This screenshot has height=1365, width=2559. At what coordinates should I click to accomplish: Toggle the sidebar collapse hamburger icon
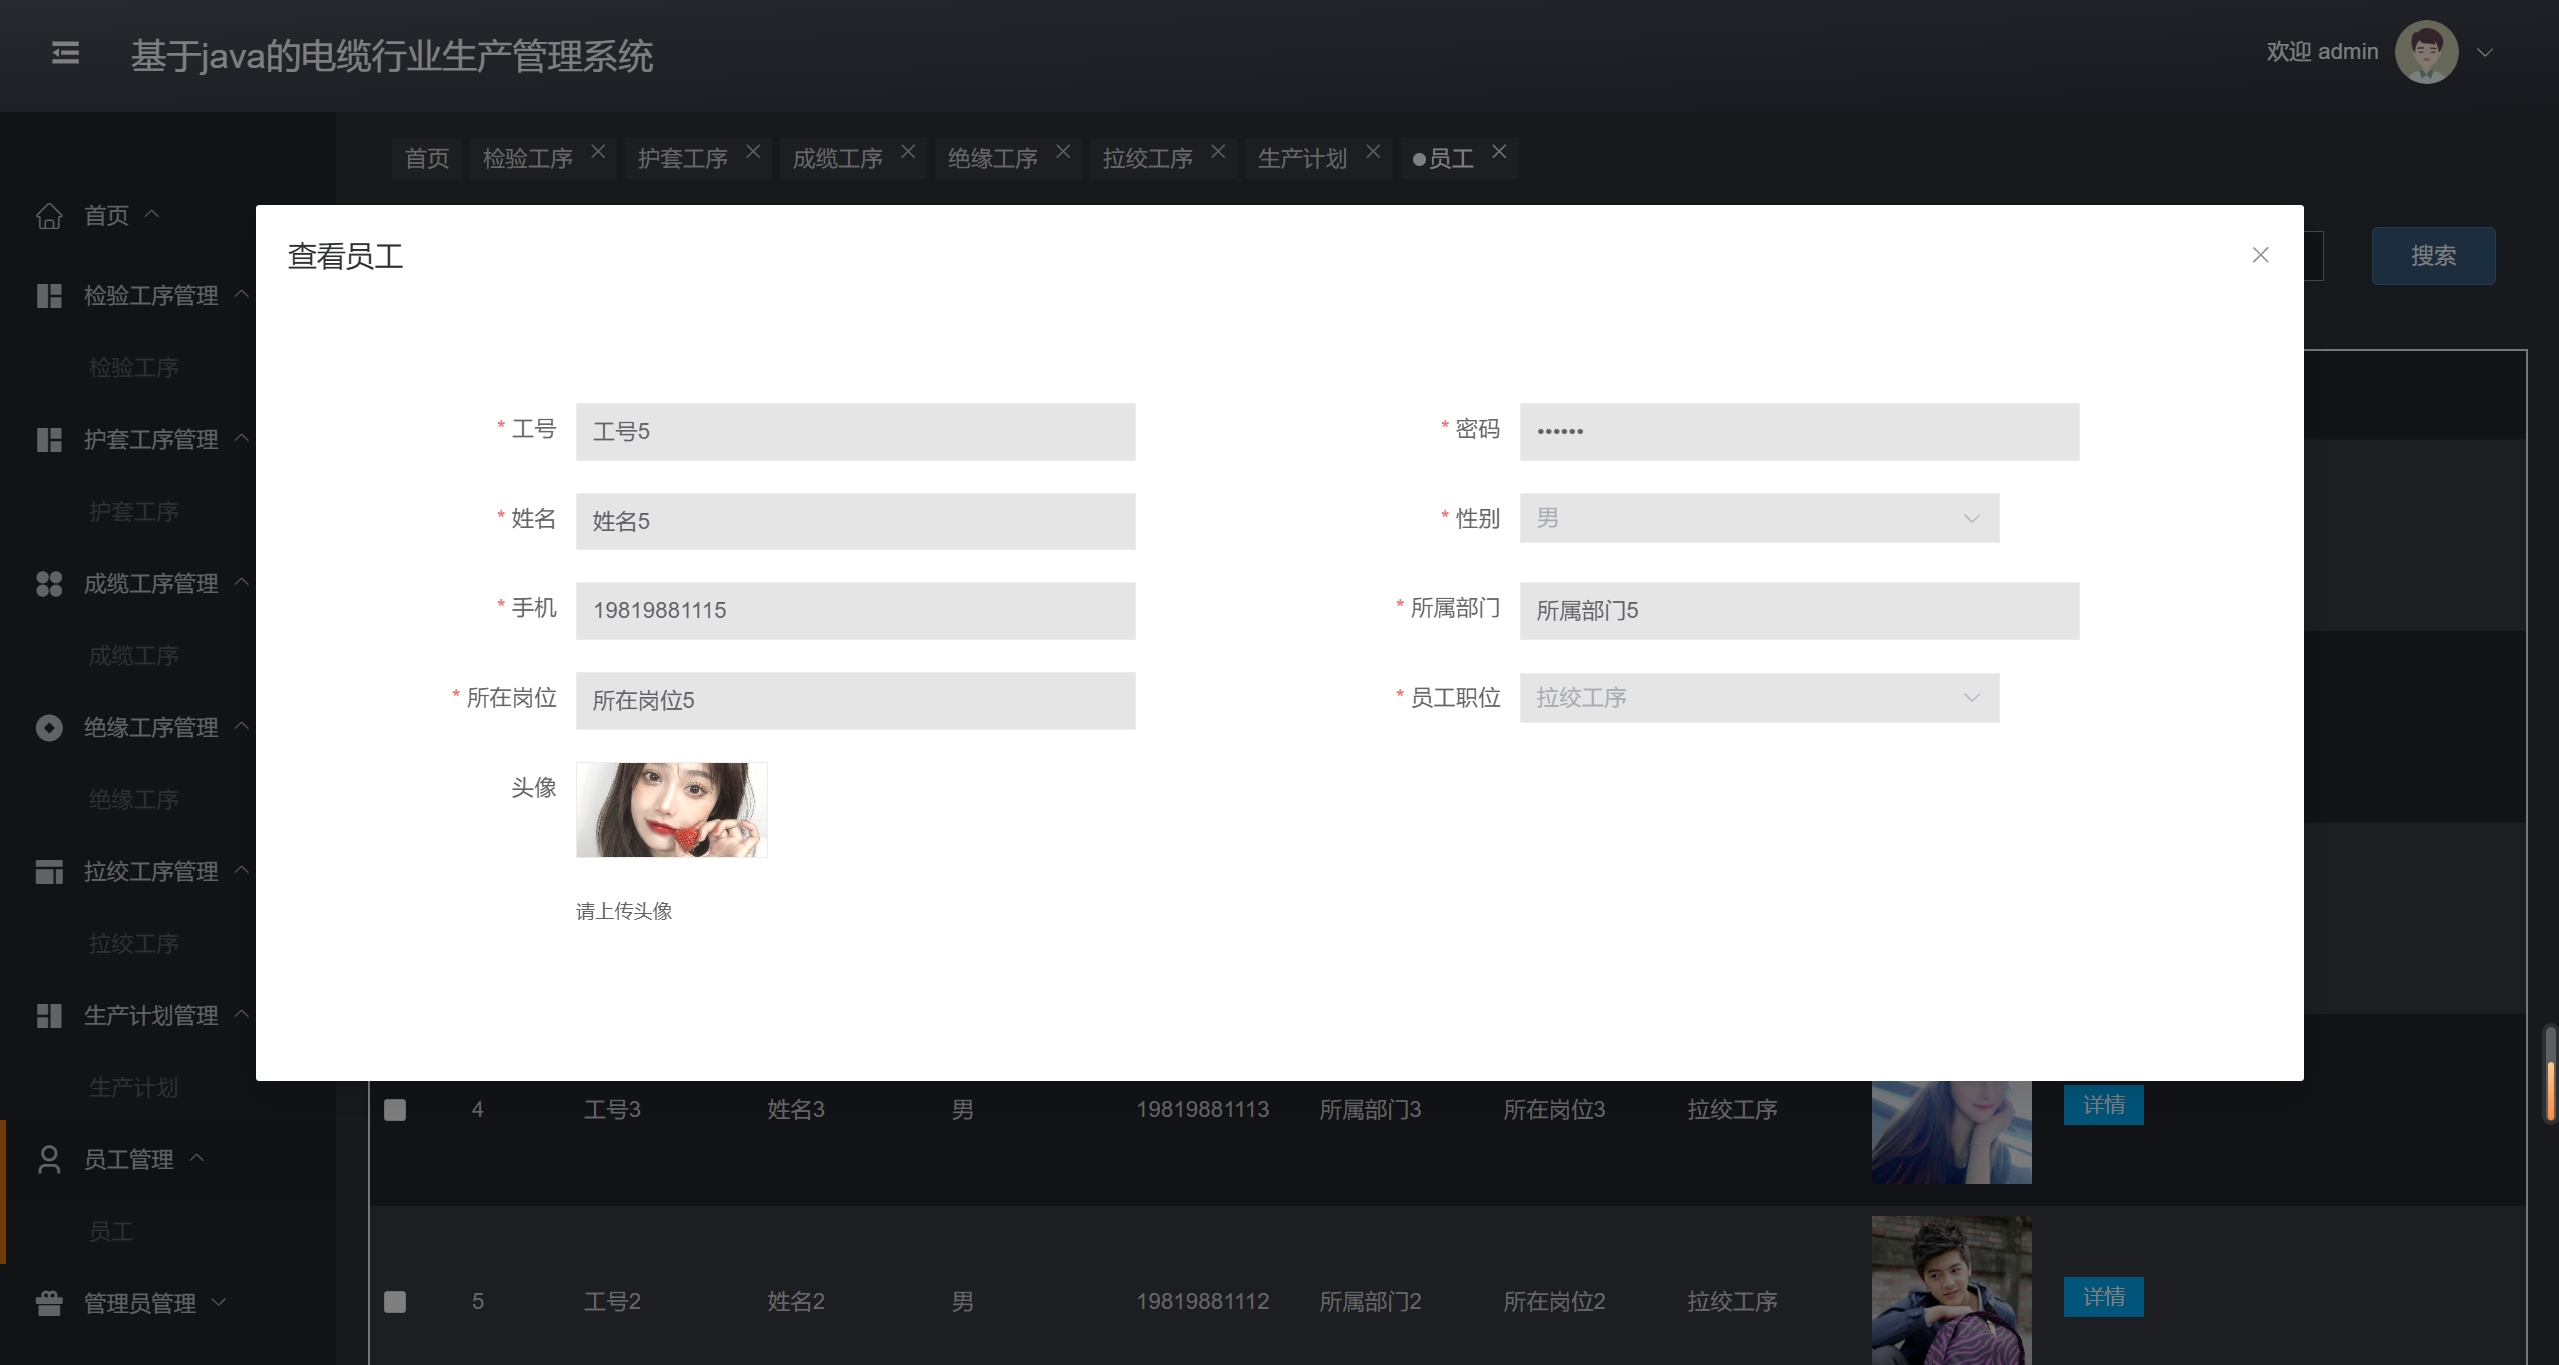pos(65,53)
